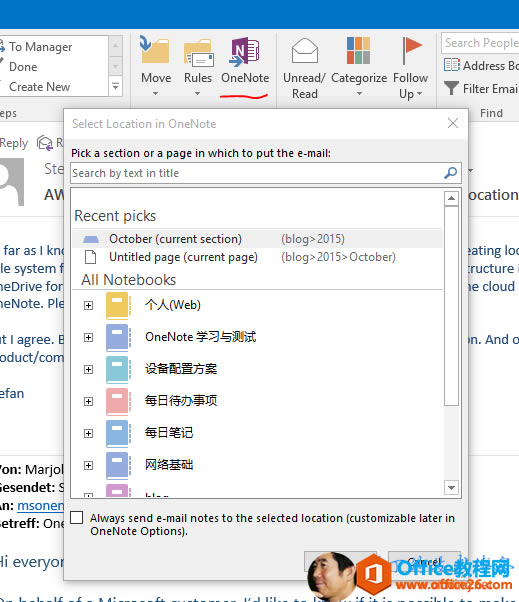This screenshot has height=602, width=519.
Task: Select the 个人(Web) notebook icon
Action: (x=118, y=306)
